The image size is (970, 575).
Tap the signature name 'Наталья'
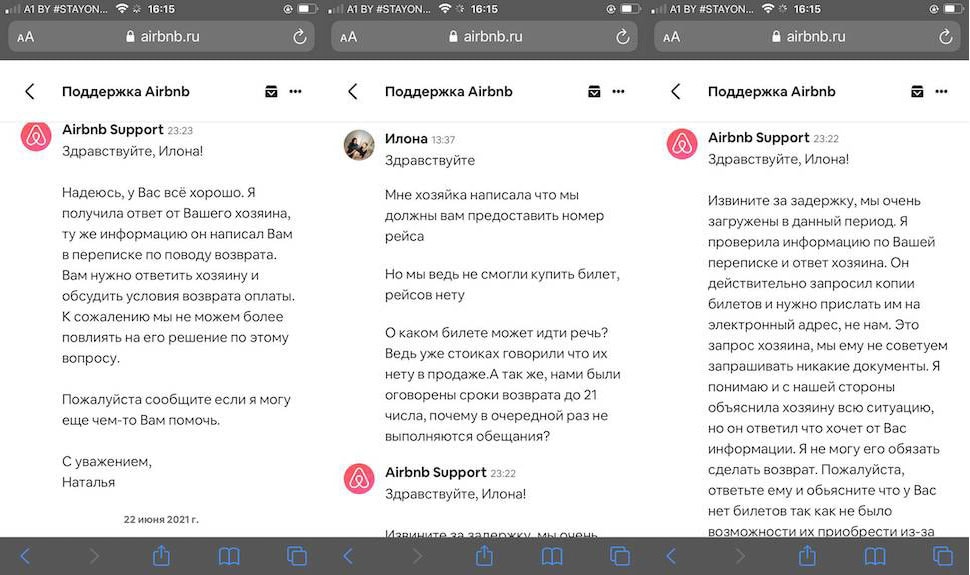click(x=88, y=482)
